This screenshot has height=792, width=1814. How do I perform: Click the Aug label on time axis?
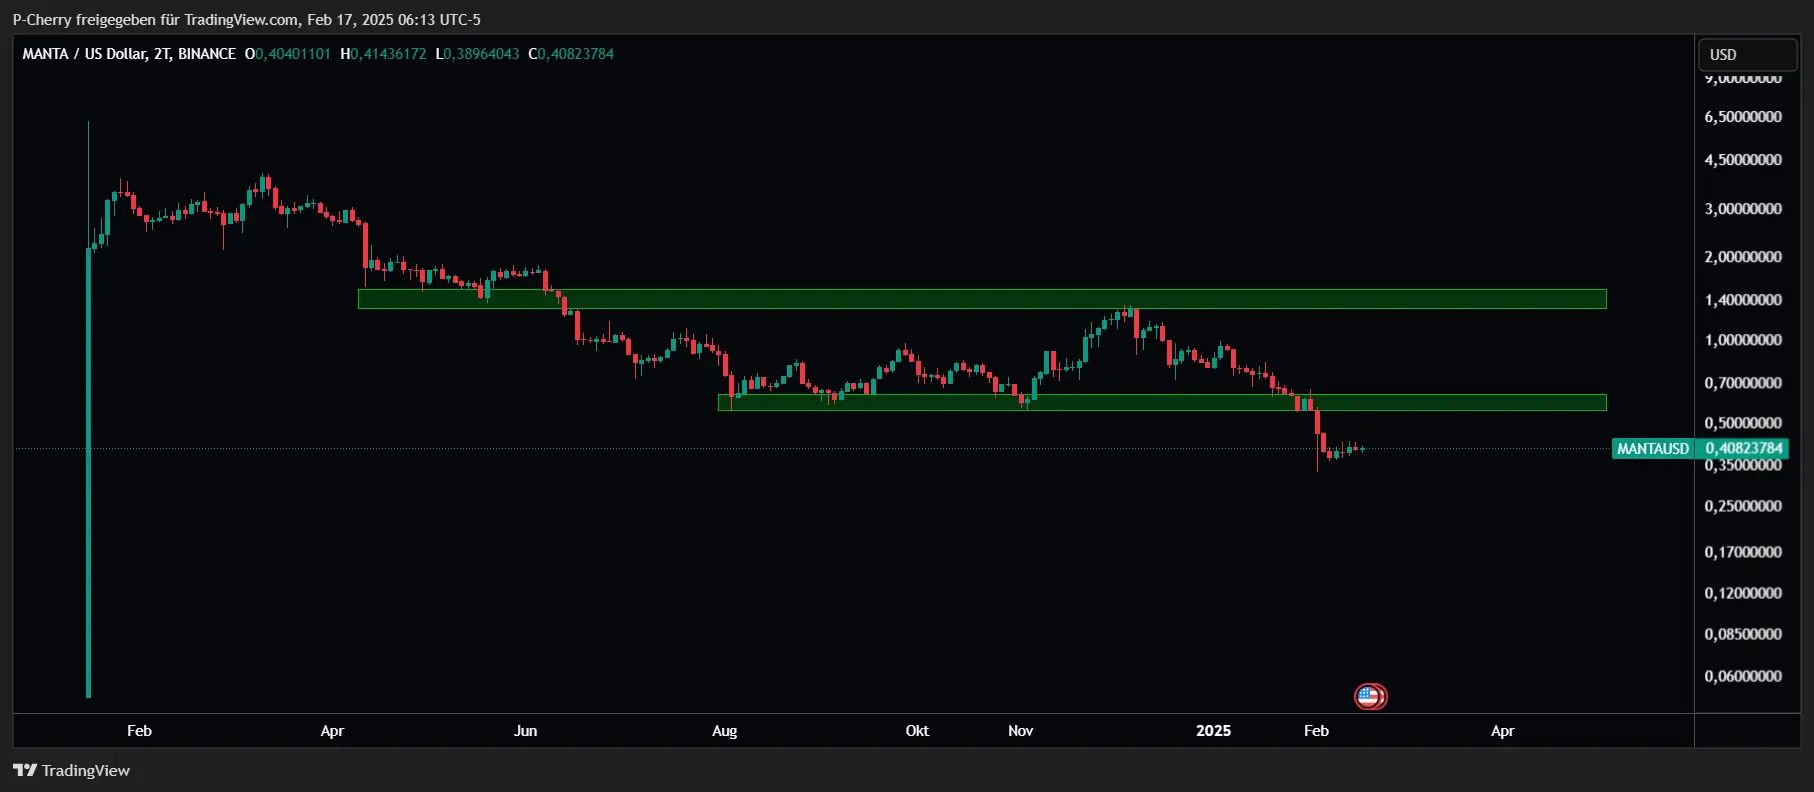724,731
